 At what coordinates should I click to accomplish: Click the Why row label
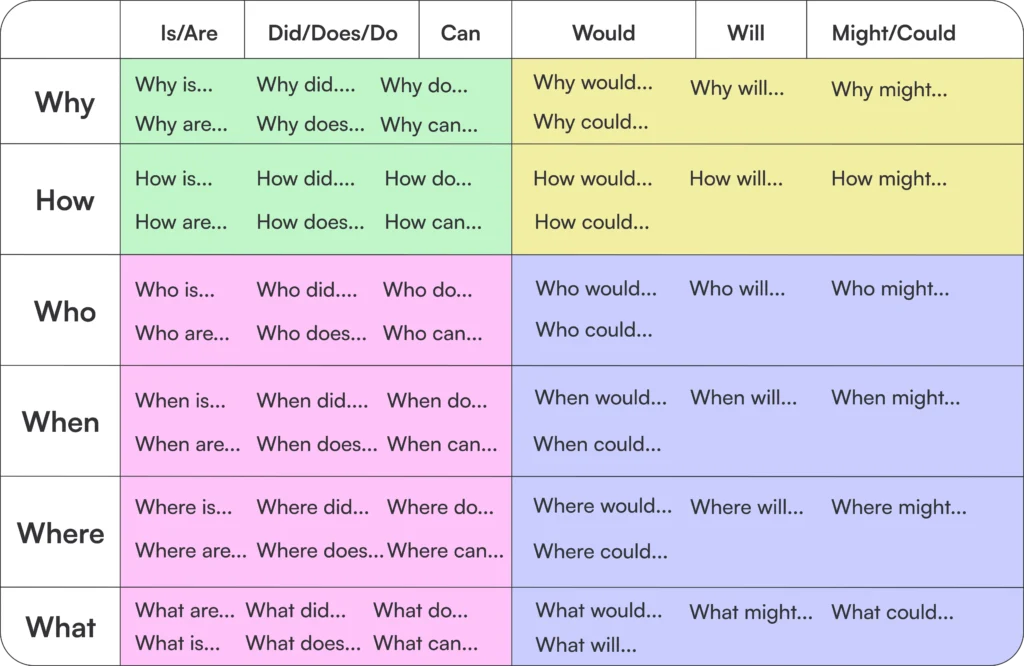click(x=65, y=103)
